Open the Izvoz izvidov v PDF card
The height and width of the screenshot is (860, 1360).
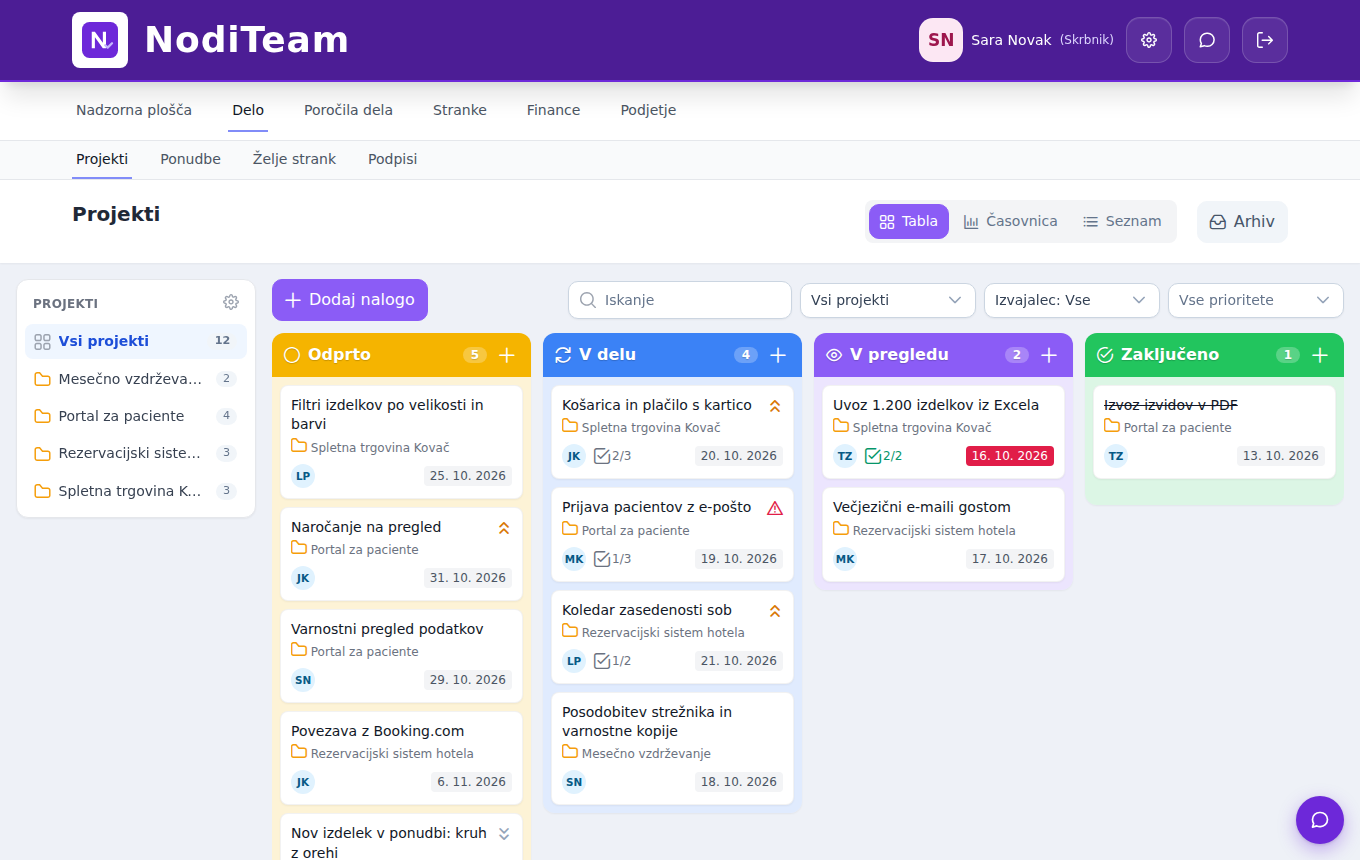1214,432
